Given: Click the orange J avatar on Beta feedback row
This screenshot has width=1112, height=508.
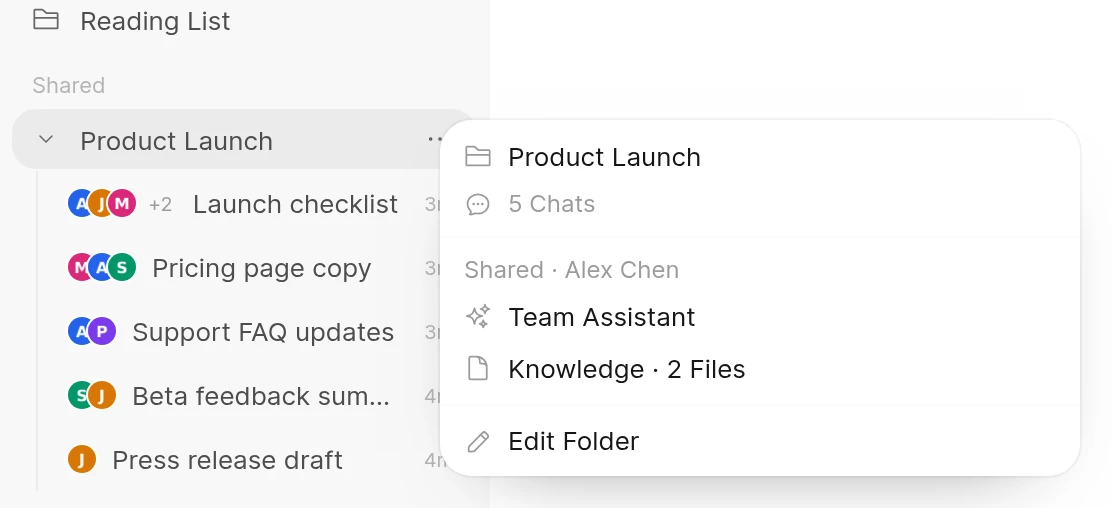Looking at the screenshot, I should click(x=102, y=395).
